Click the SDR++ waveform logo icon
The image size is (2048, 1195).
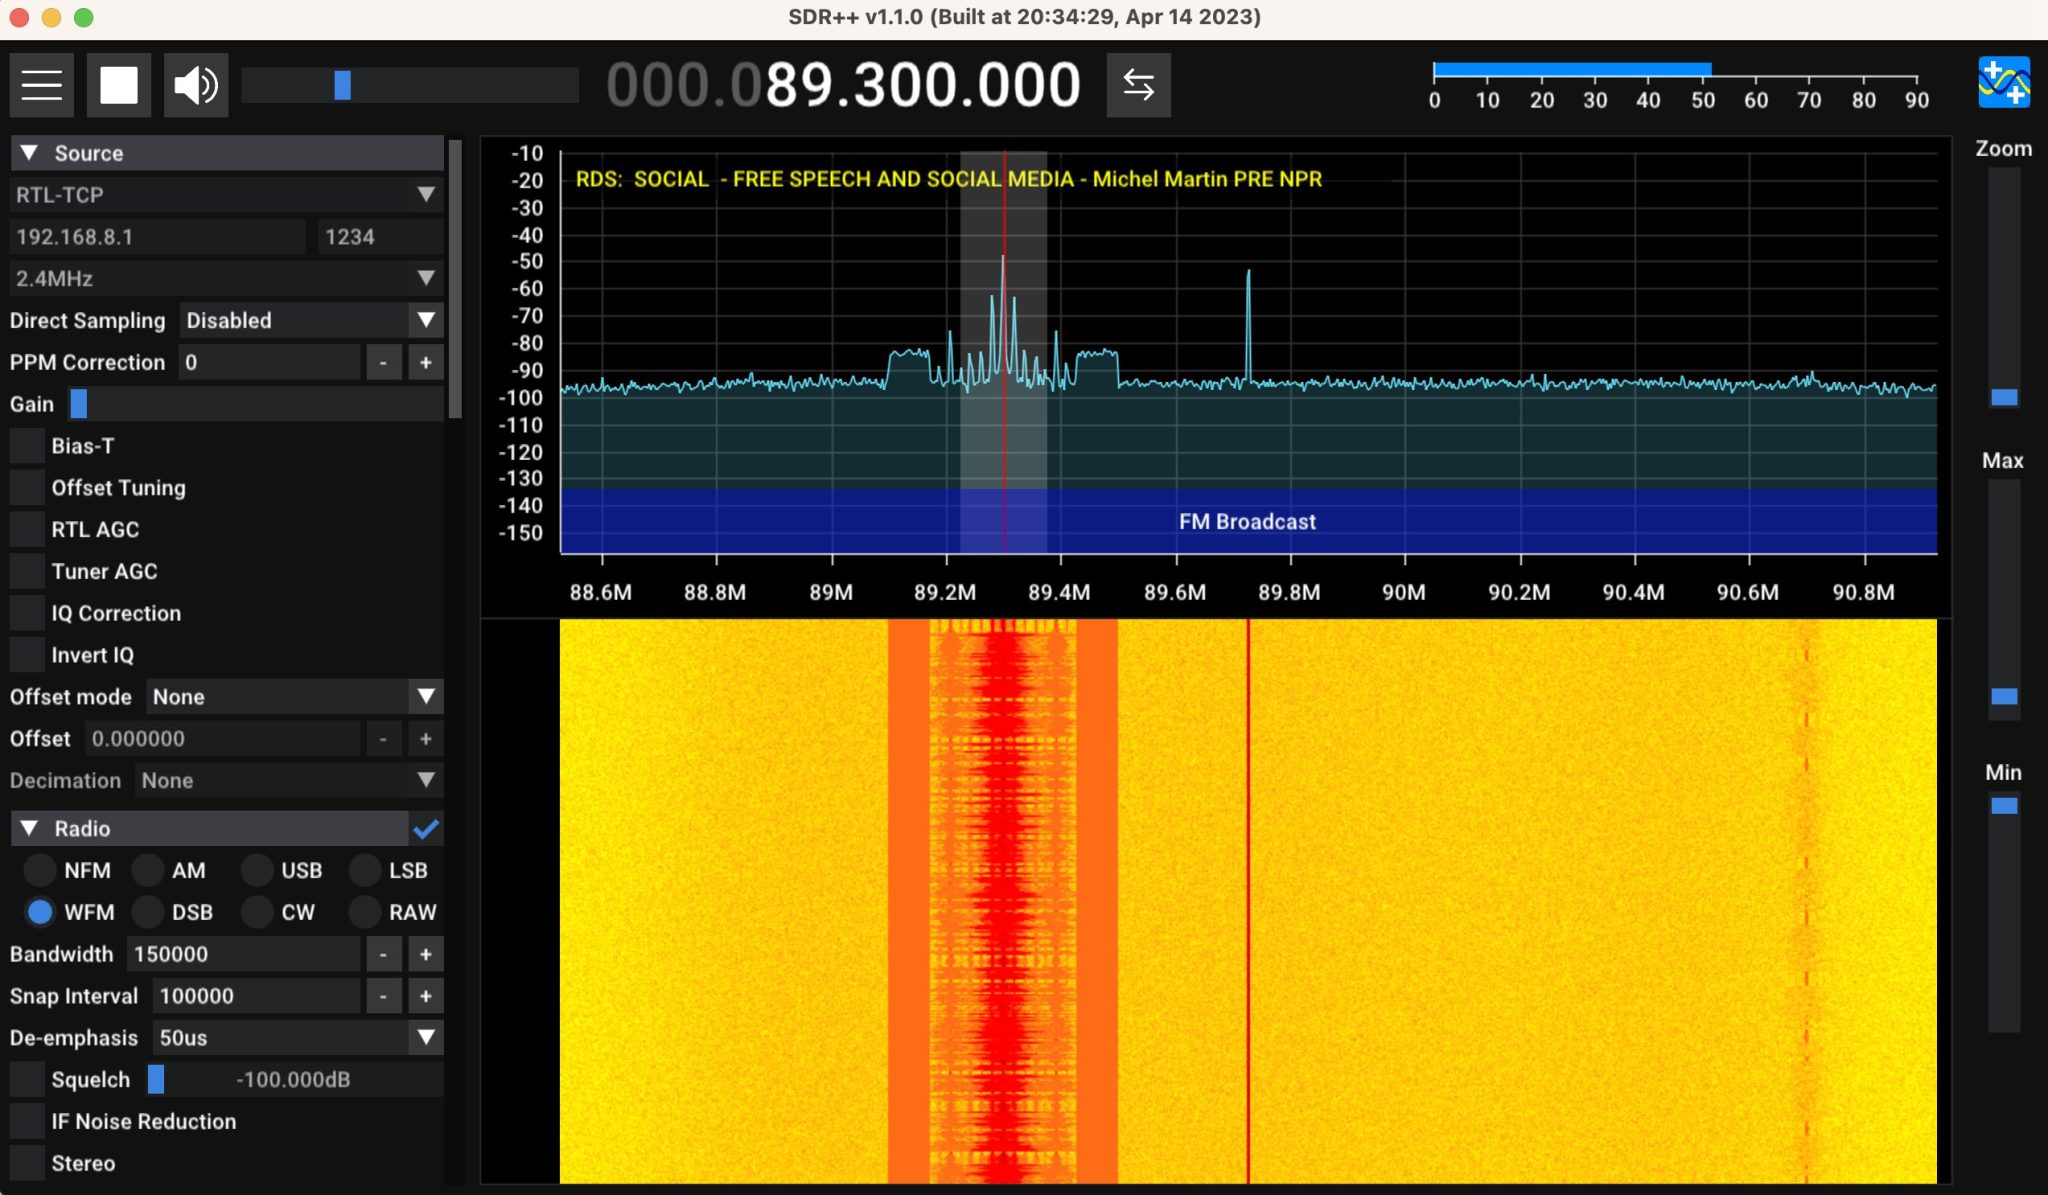(2003, 82)
